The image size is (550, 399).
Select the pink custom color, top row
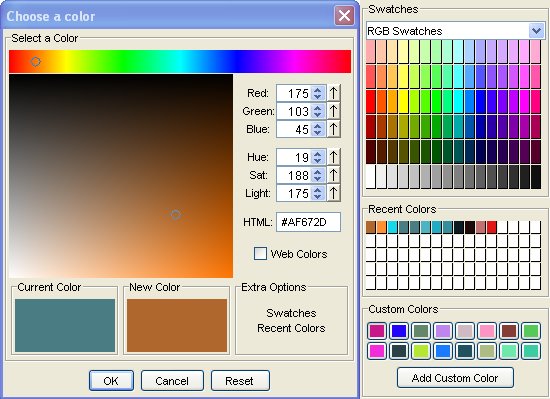487,331
